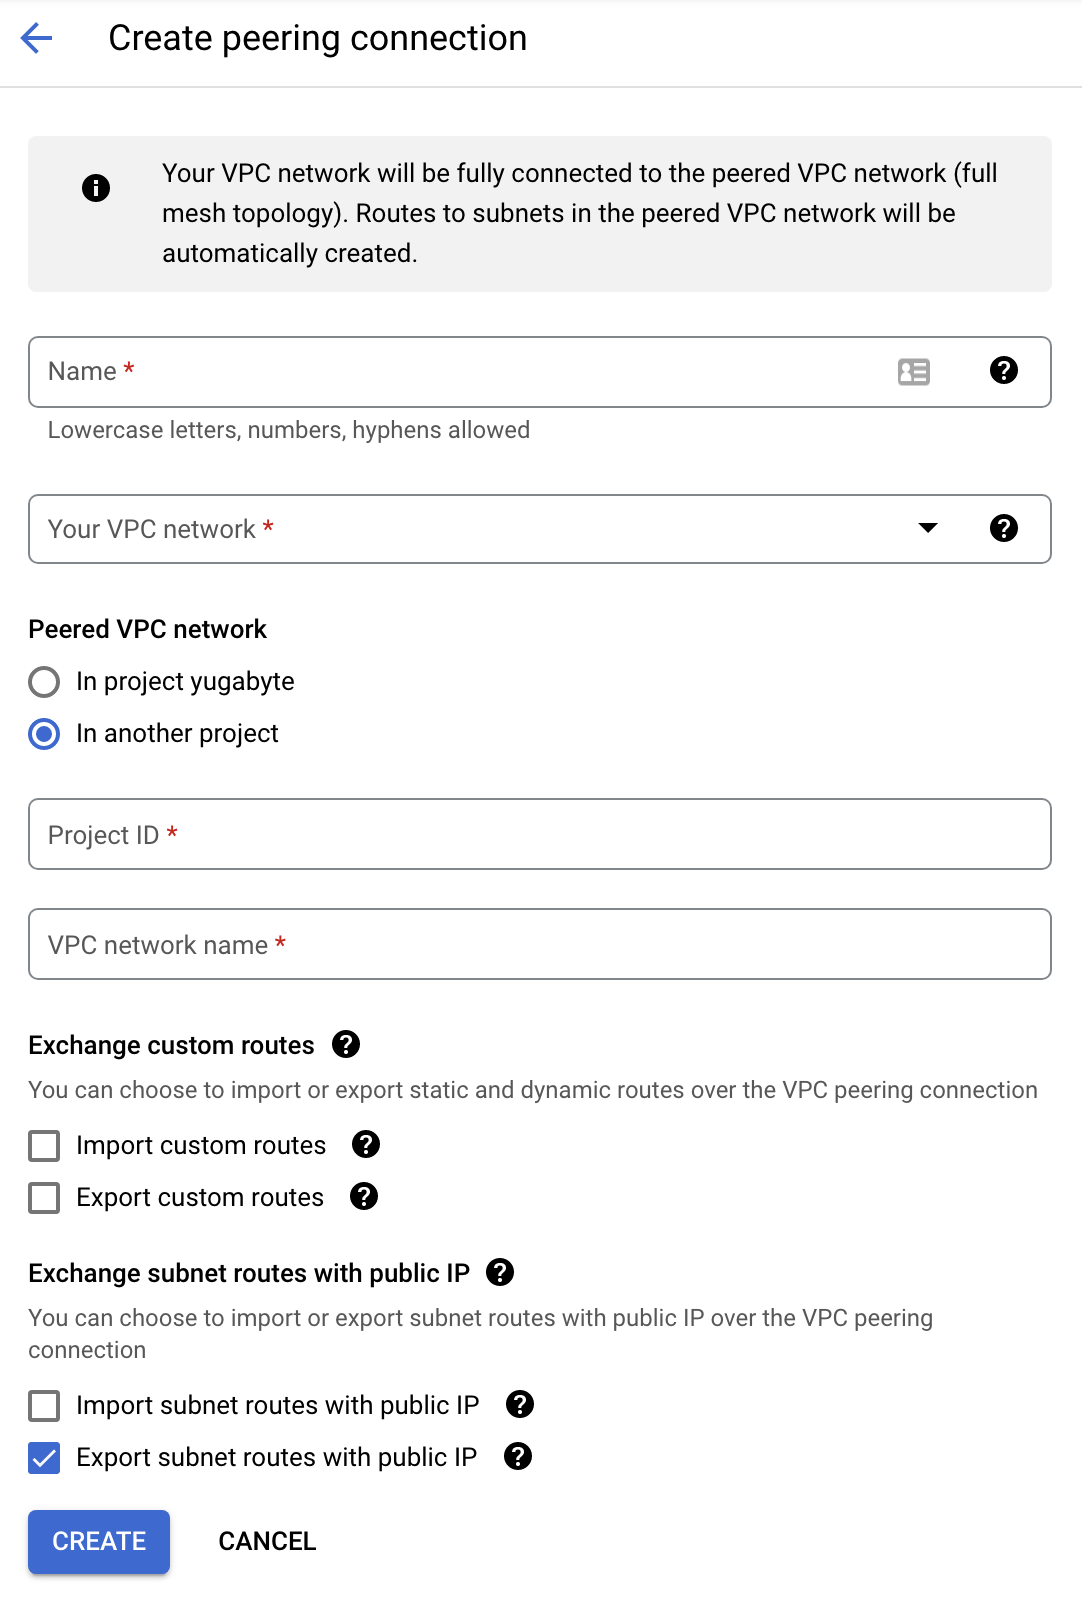Click the back arrow to exit peering creation

[x=36, y=38]
